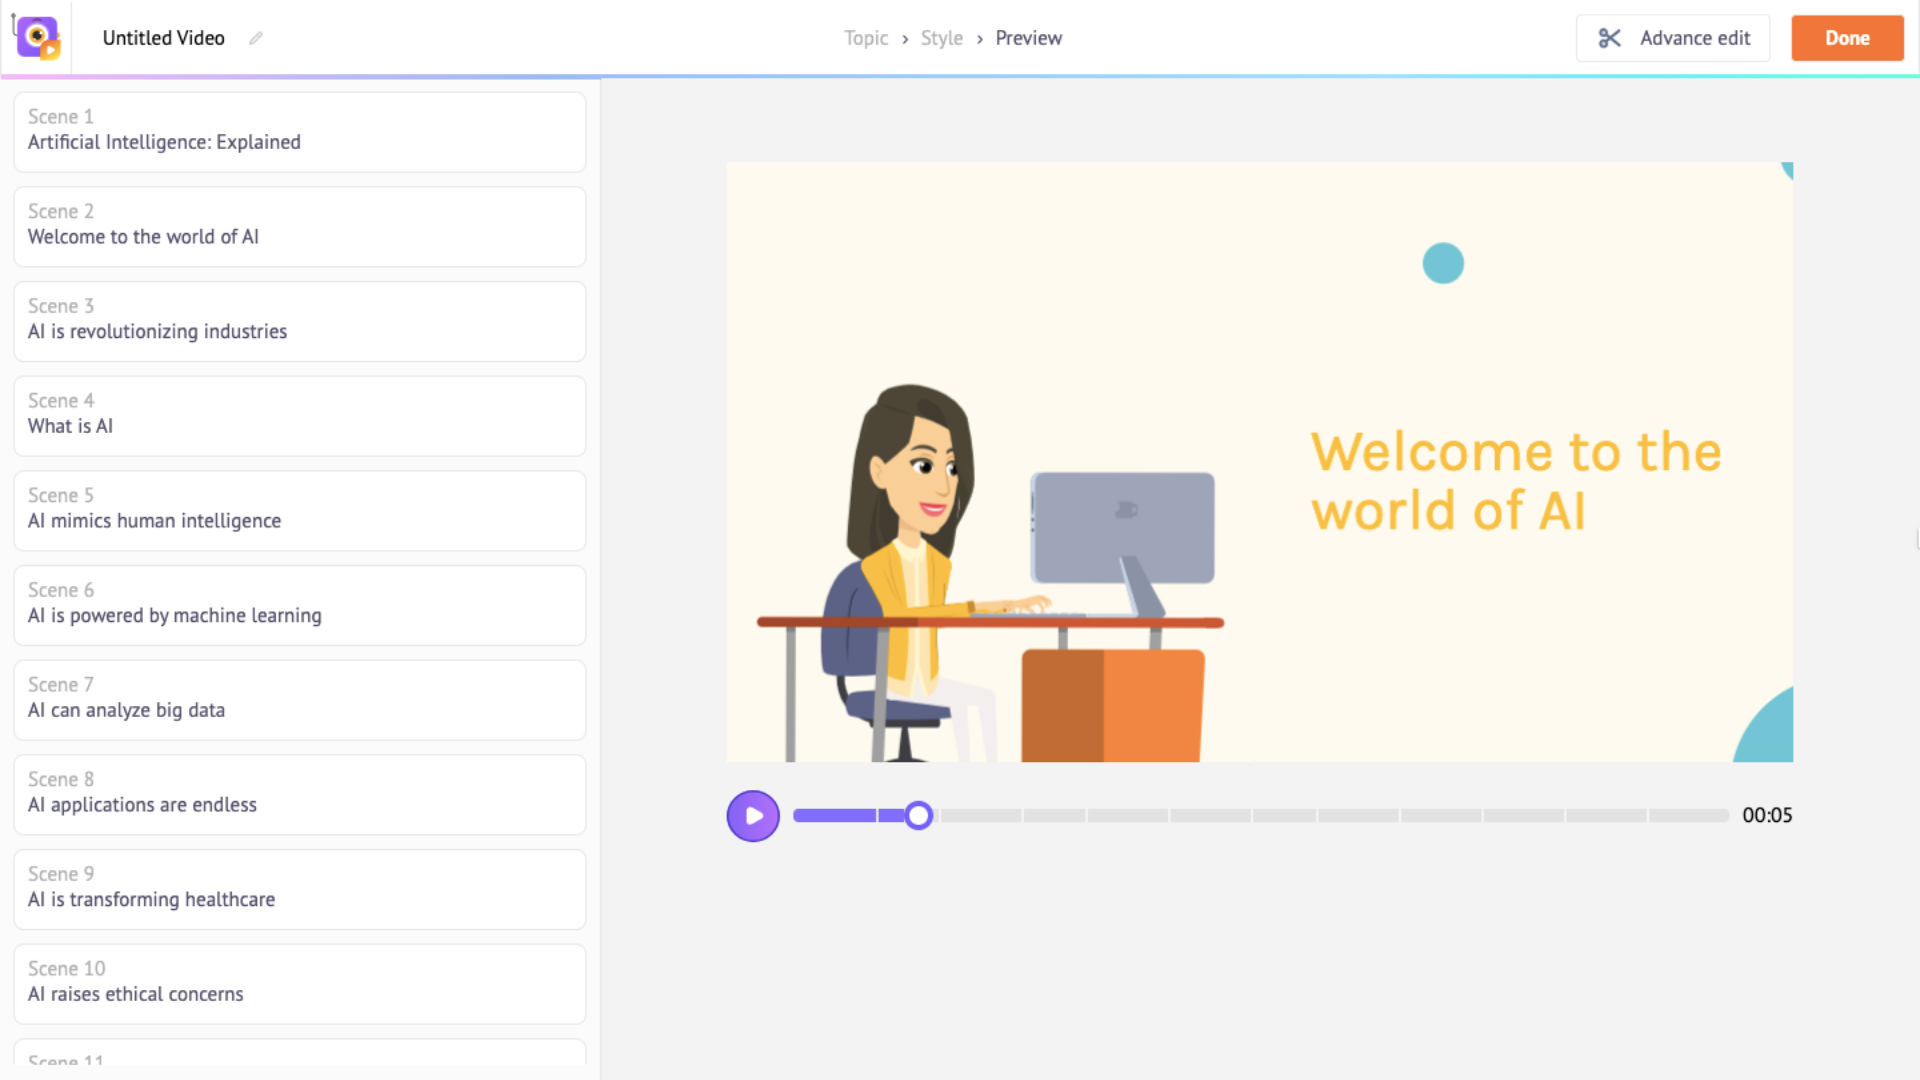Click the Untitled Video title text
Viewport: 1920px width, 1080px height.
[164, 38]
